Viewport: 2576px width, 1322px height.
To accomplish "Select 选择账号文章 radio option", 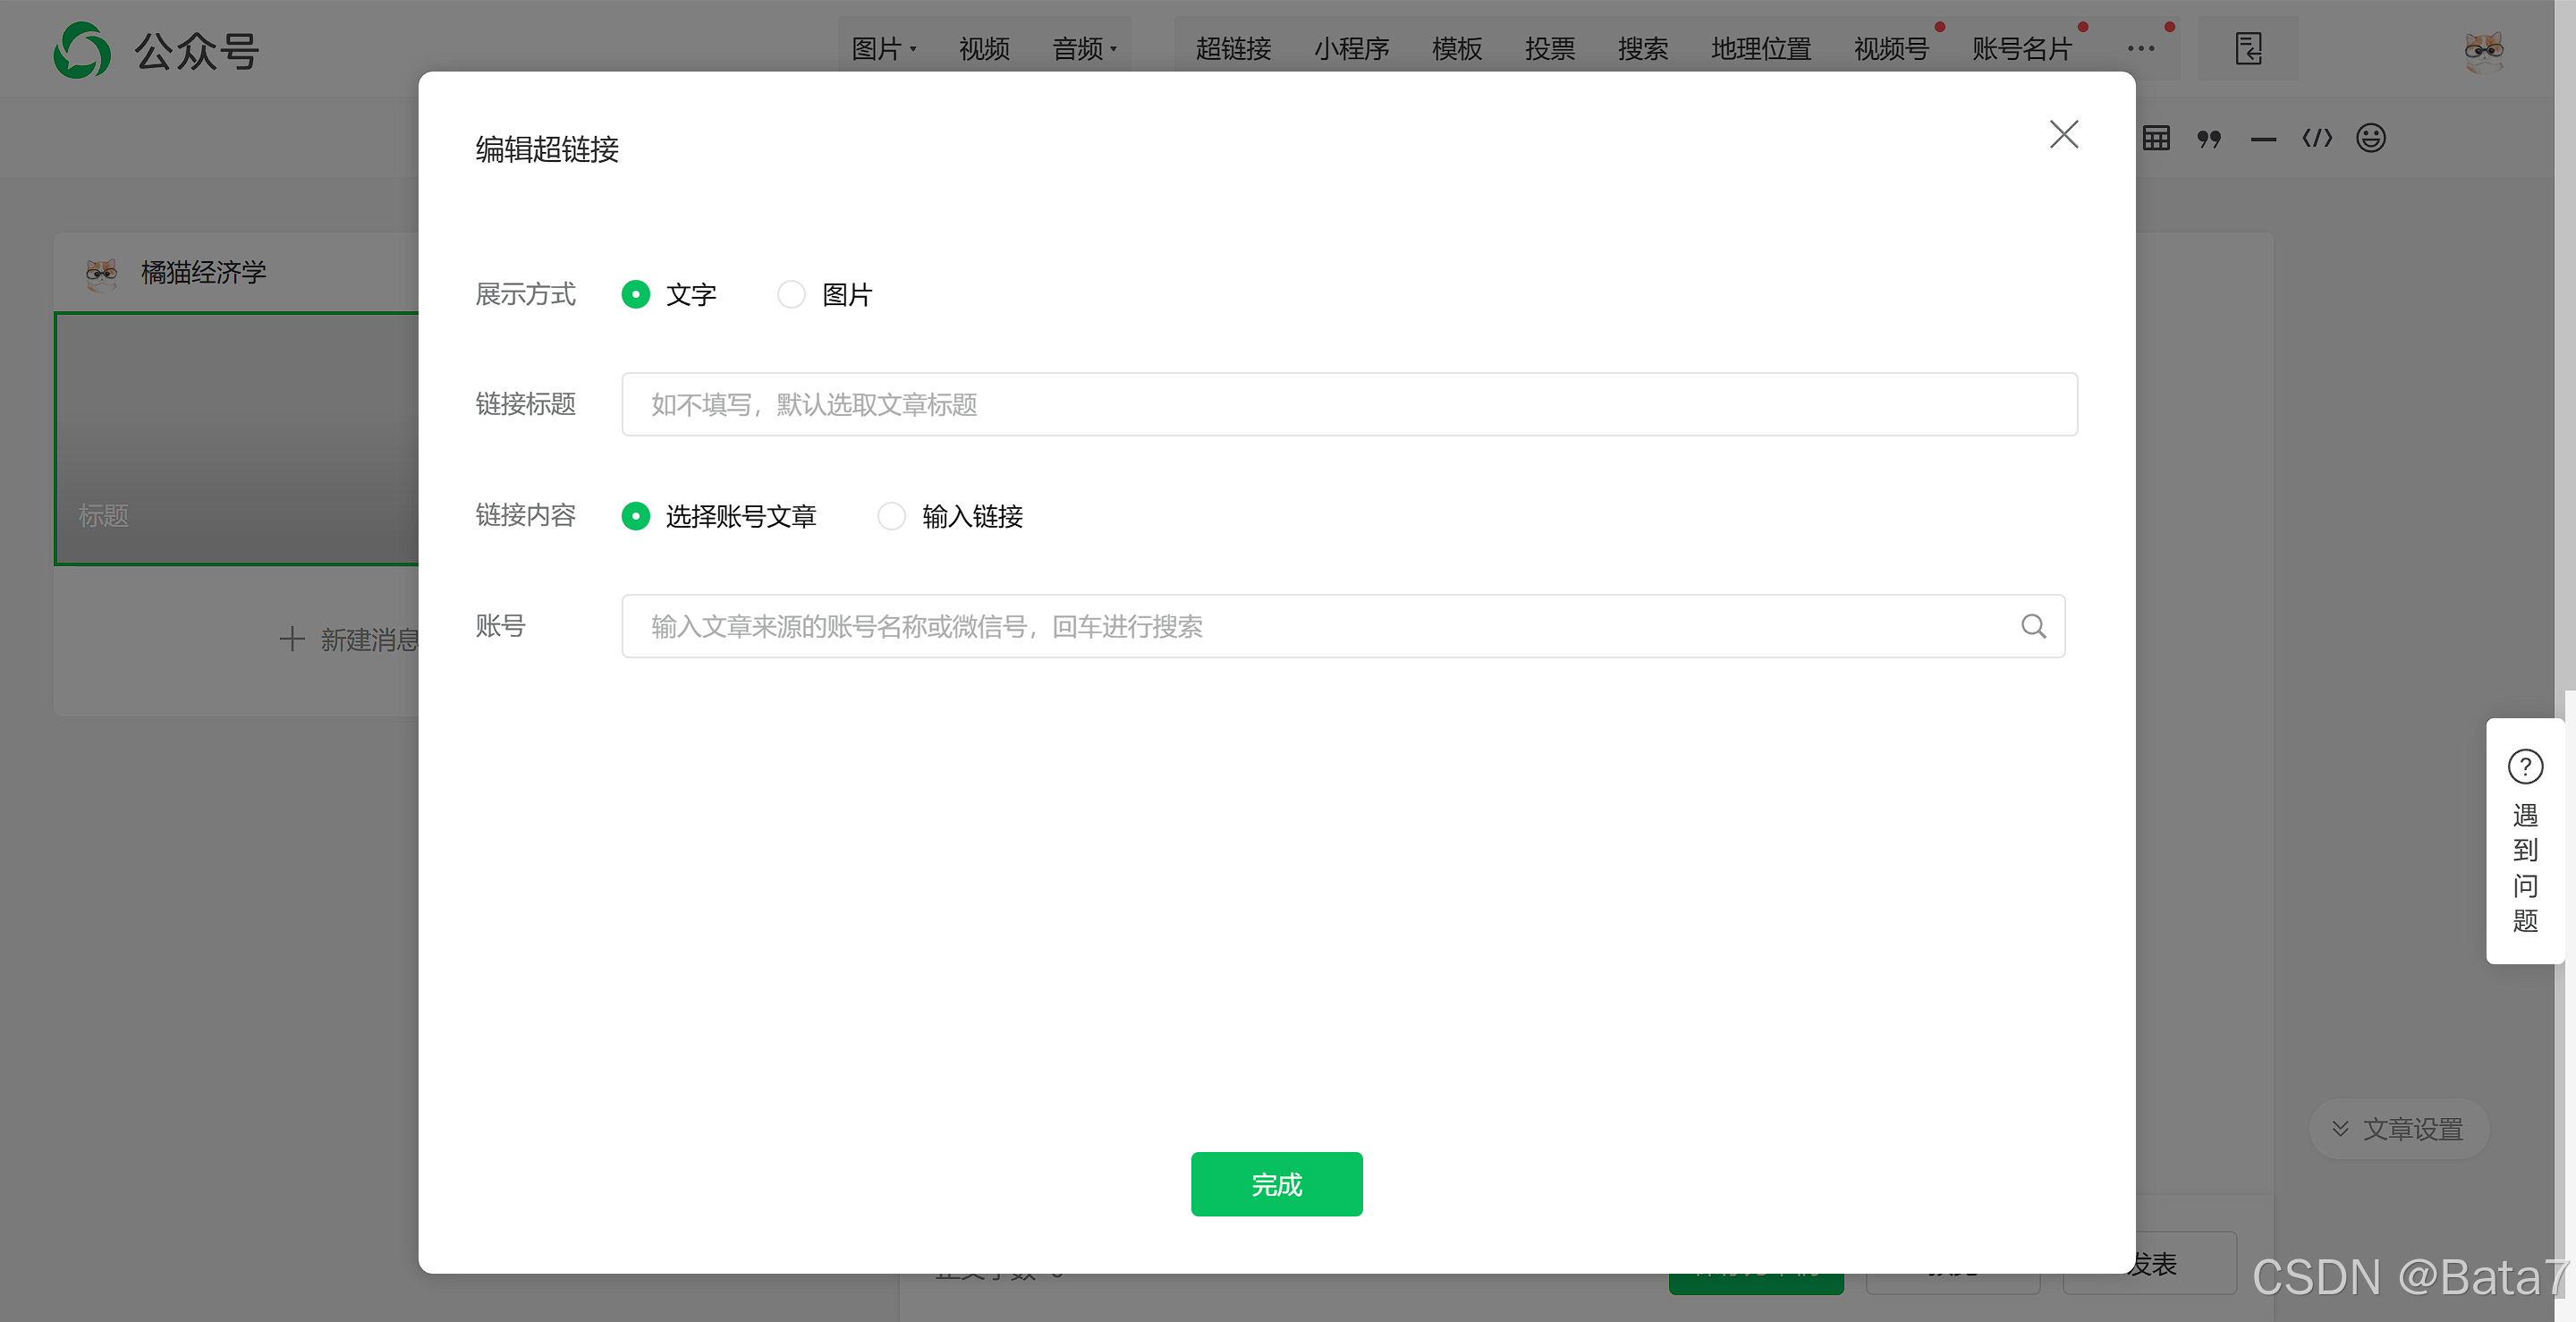I will [x=636, y=516].
